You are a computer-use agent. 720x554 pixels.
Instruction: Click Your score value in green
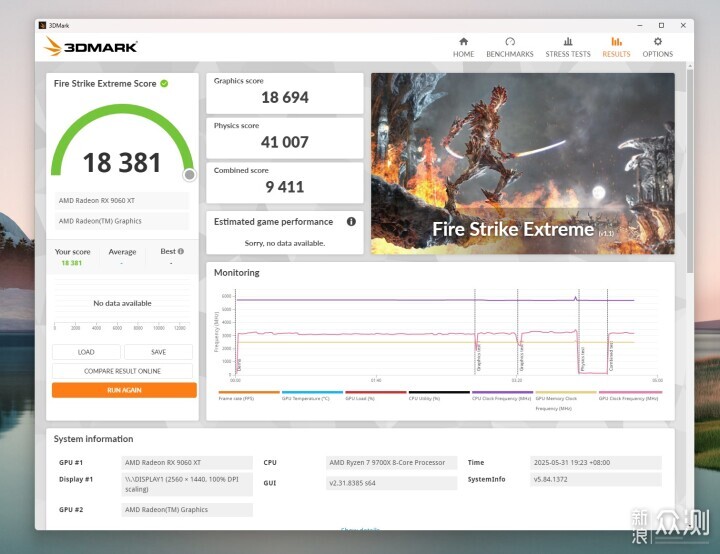click(x=72, y=263)
